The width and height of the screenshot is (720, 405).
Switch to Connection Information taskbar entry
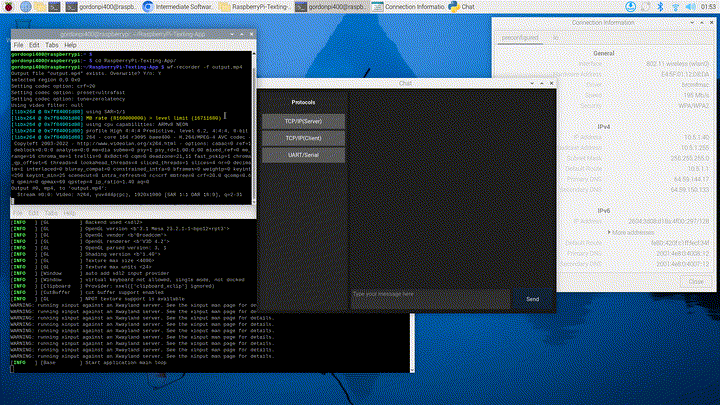[x=407, y=6]
